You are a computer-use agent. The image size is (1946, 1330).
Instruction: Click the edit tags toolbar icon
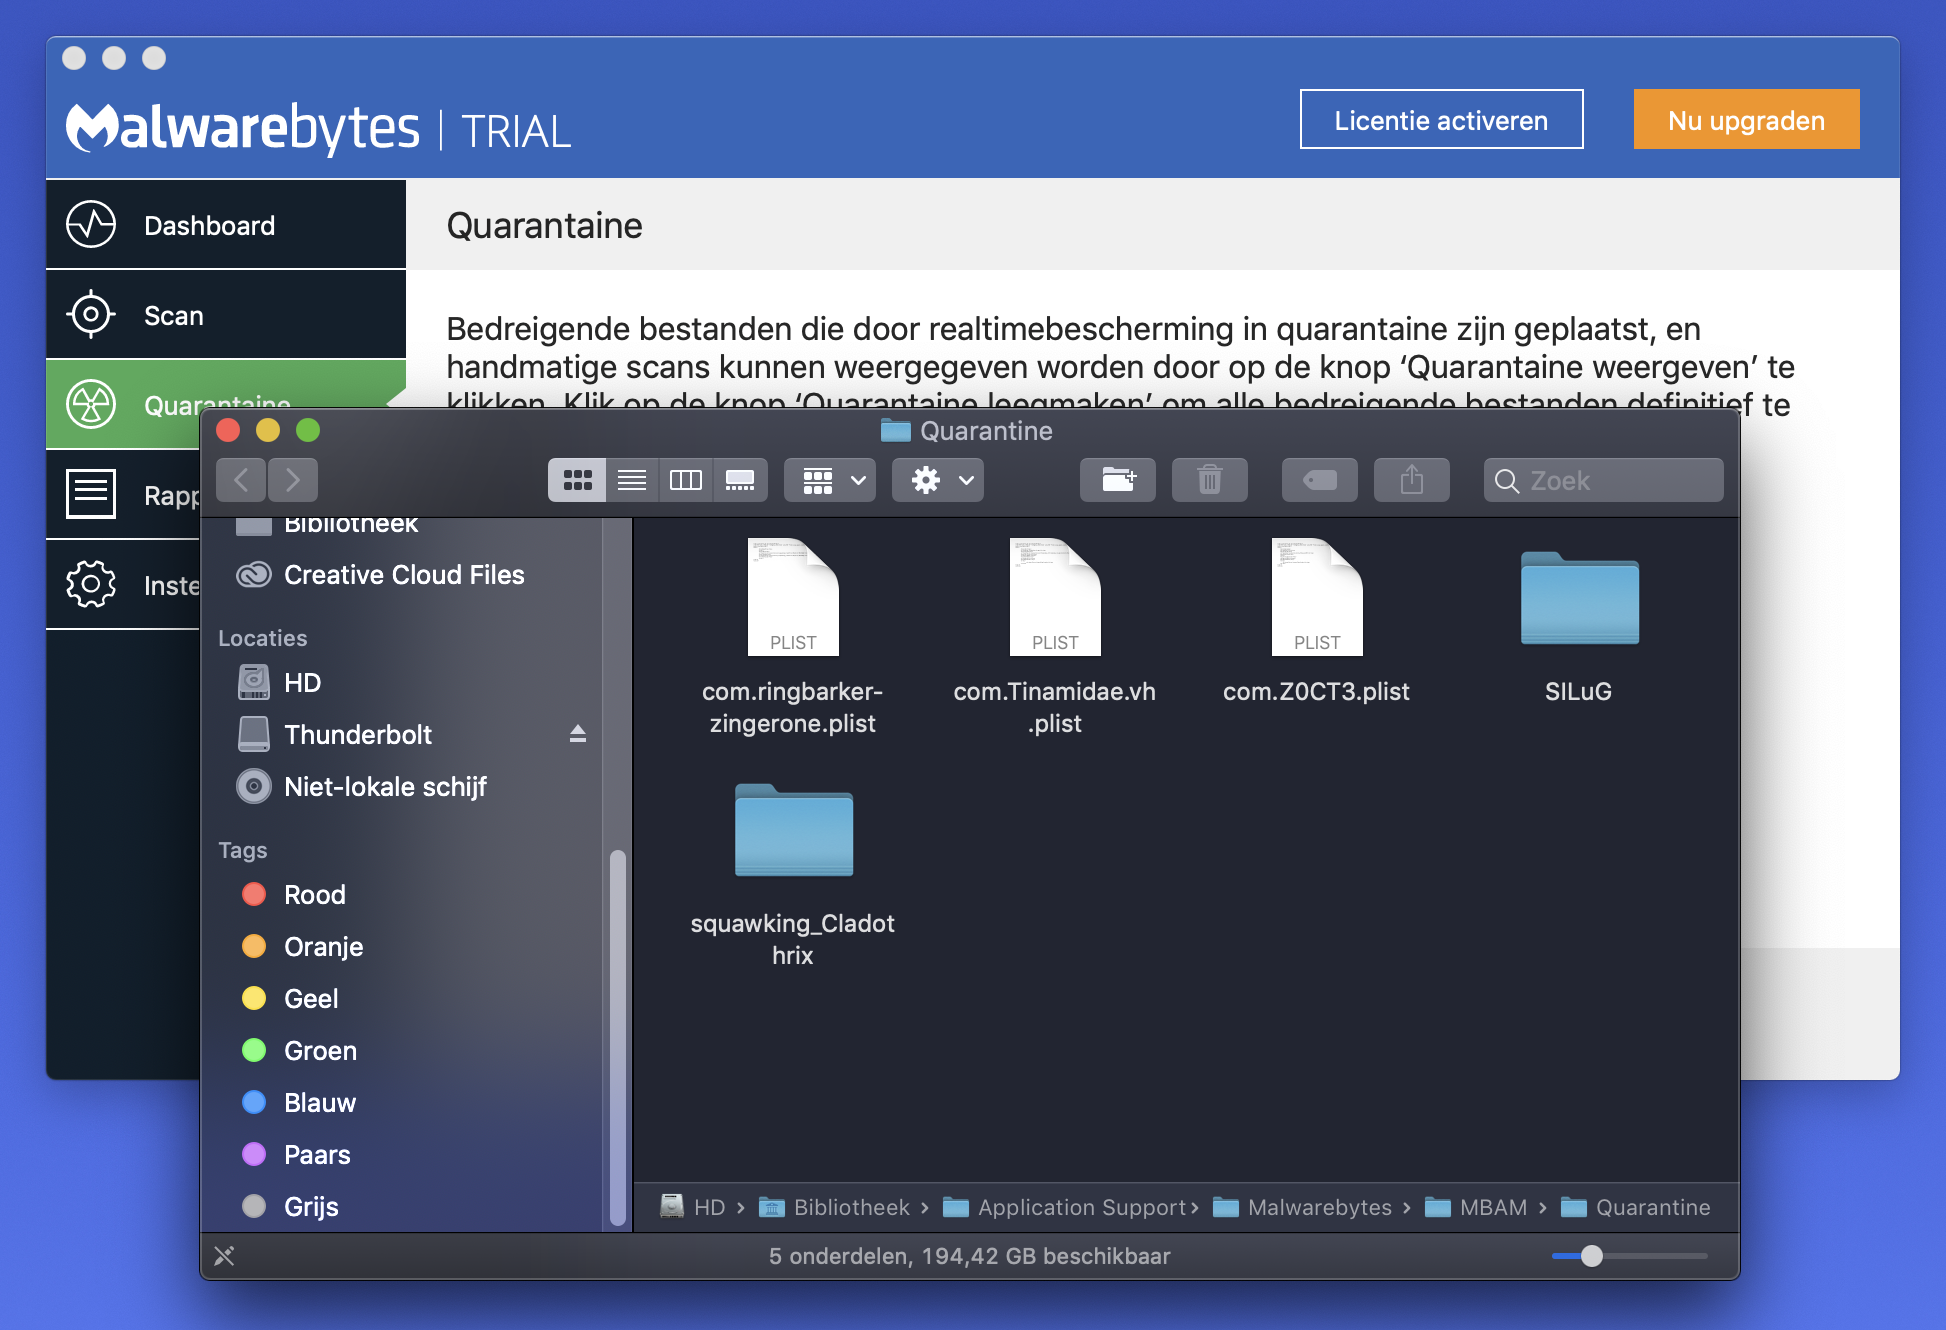coord(1319,481)
